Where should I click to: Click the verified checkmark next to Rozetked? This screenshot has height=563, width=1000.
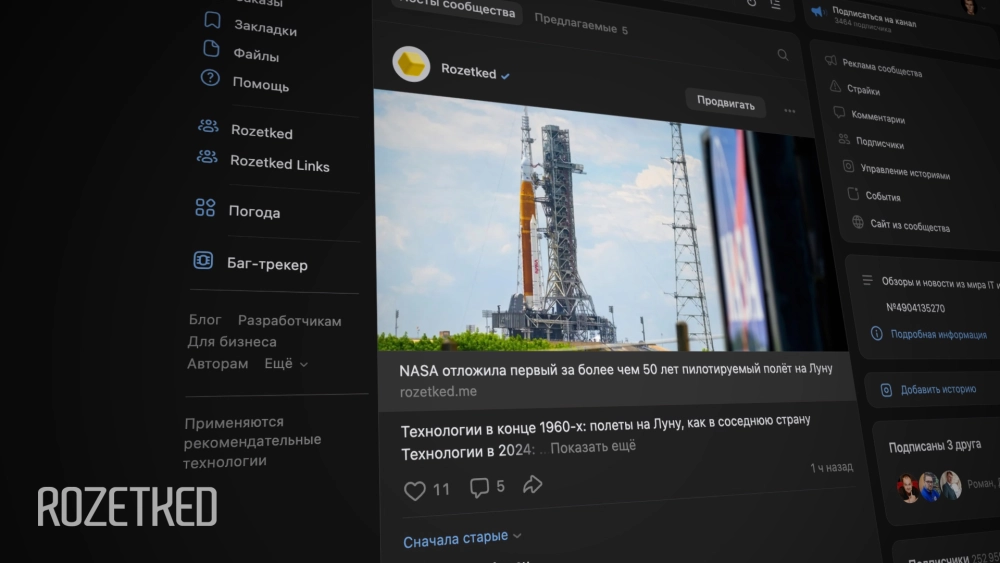click(x=505, y=76)
